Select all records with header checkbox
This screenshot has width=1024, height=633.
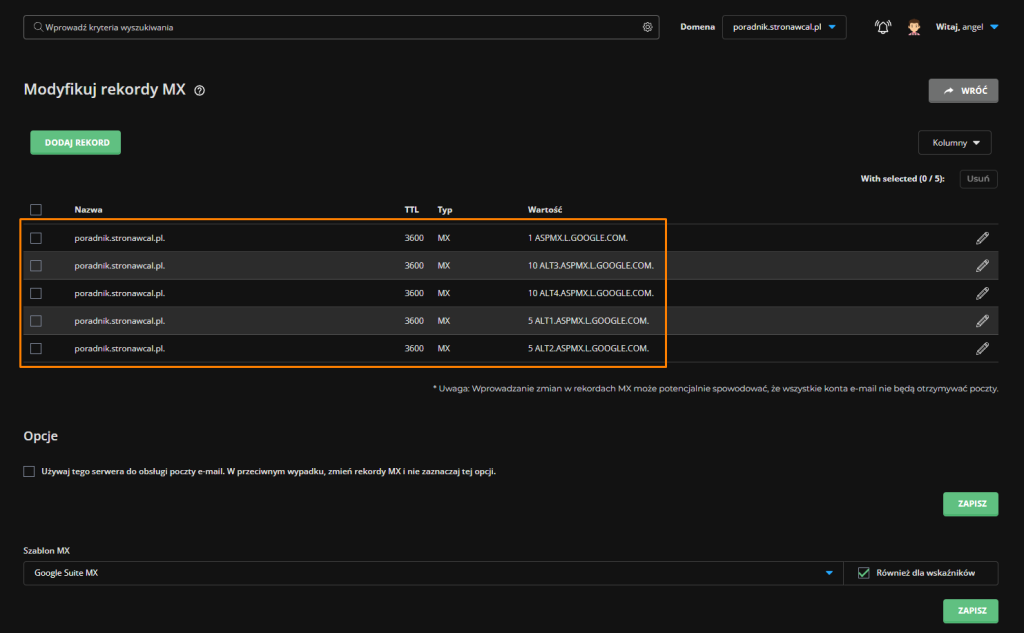click(36, 210)
